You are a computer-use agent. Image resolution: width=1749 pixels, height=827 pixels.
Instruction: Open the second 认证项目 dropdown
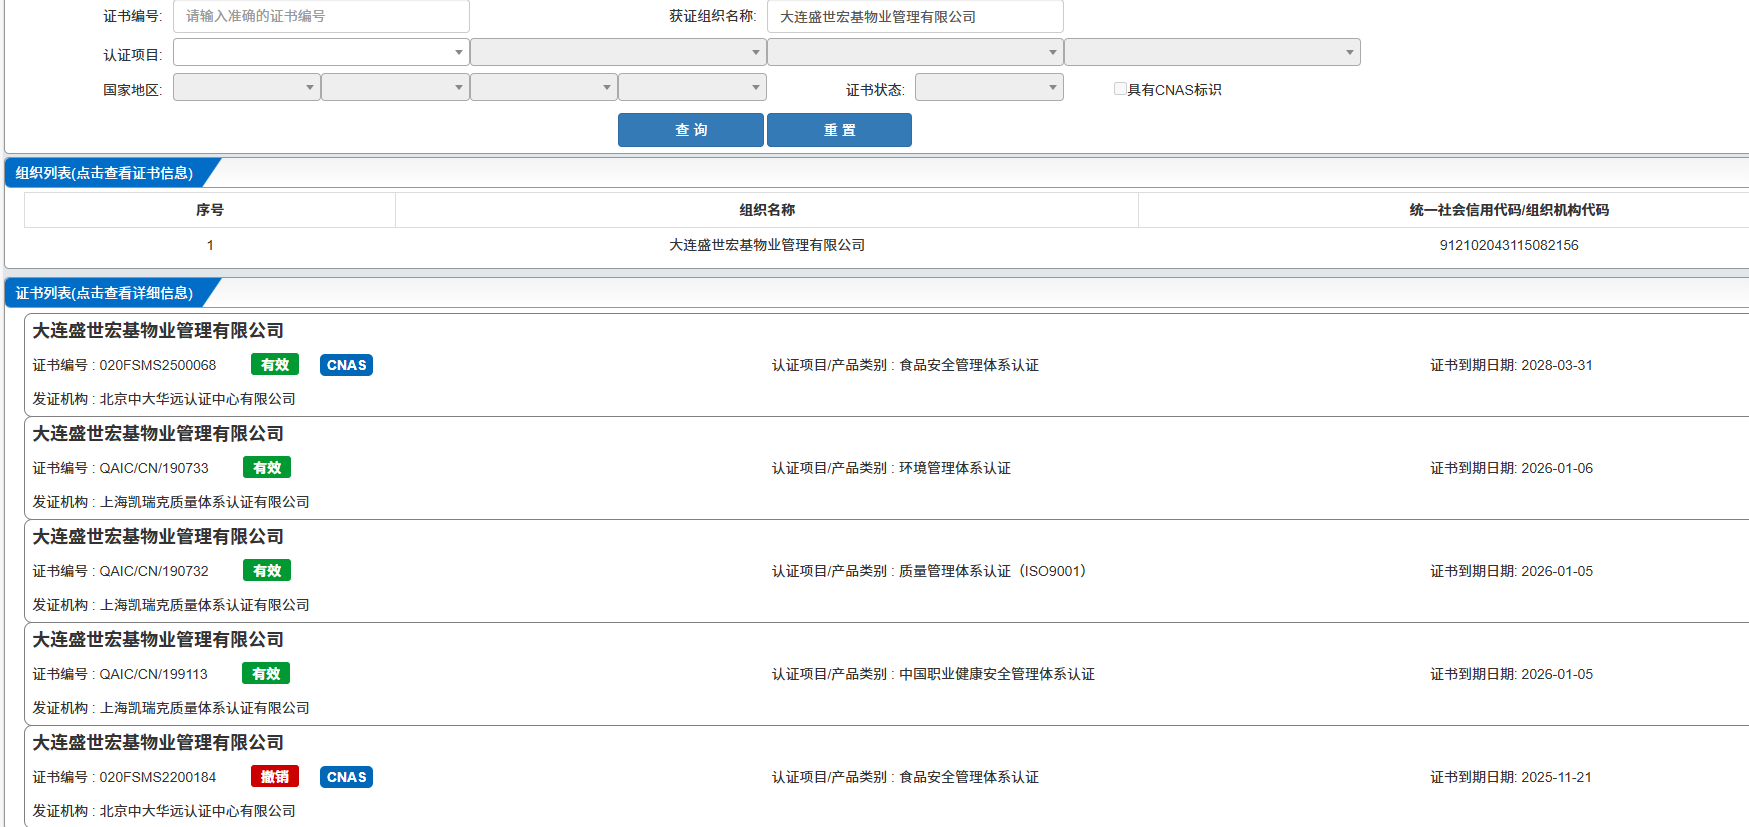618,52
